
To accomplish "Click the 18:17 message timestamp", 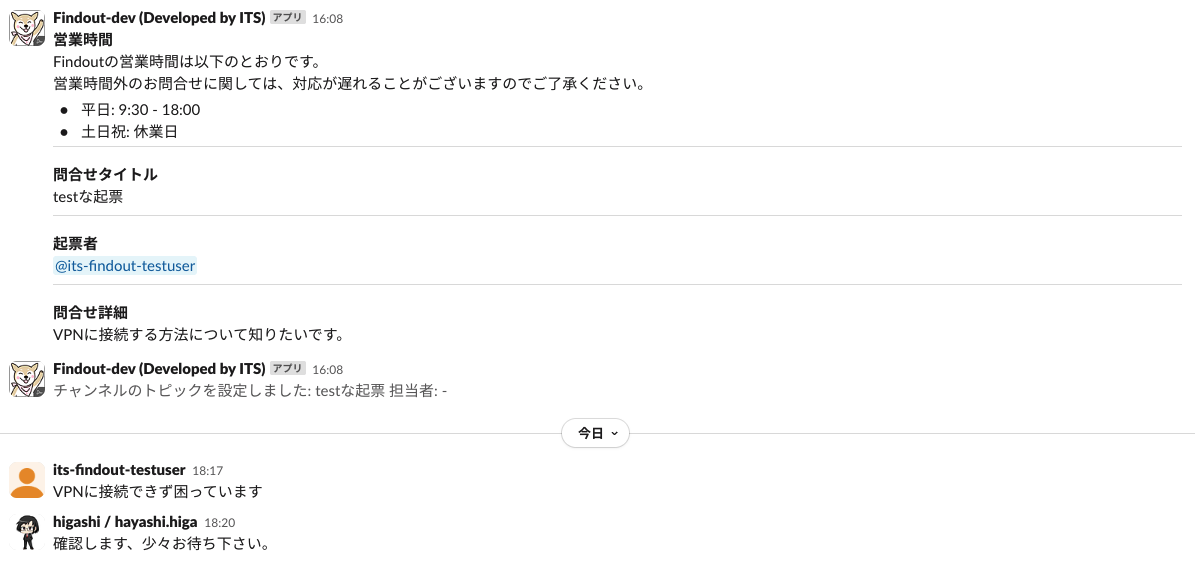I will pos(207,471).
